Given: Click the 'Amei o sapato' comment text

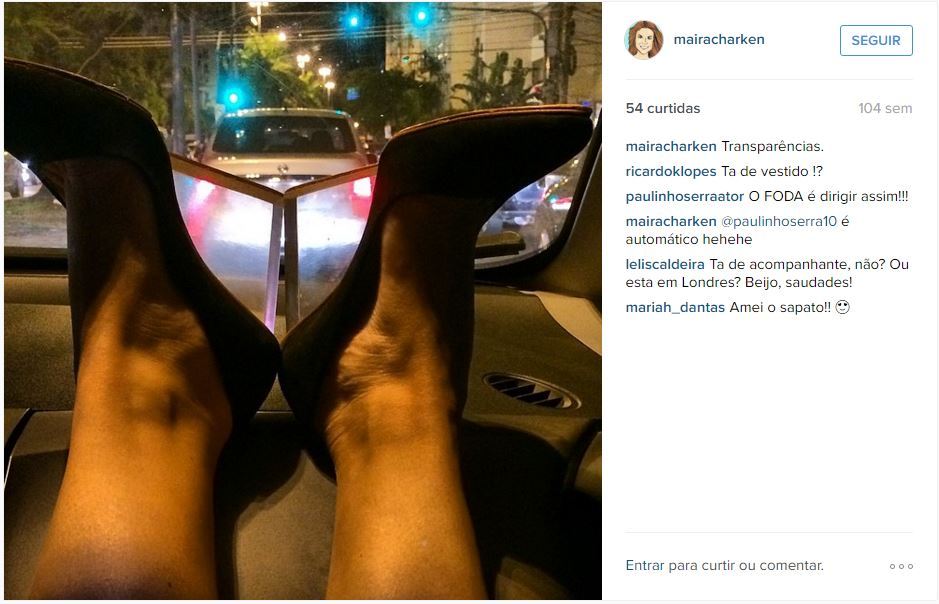Looking at the screenshot, I should click(780, 308).
